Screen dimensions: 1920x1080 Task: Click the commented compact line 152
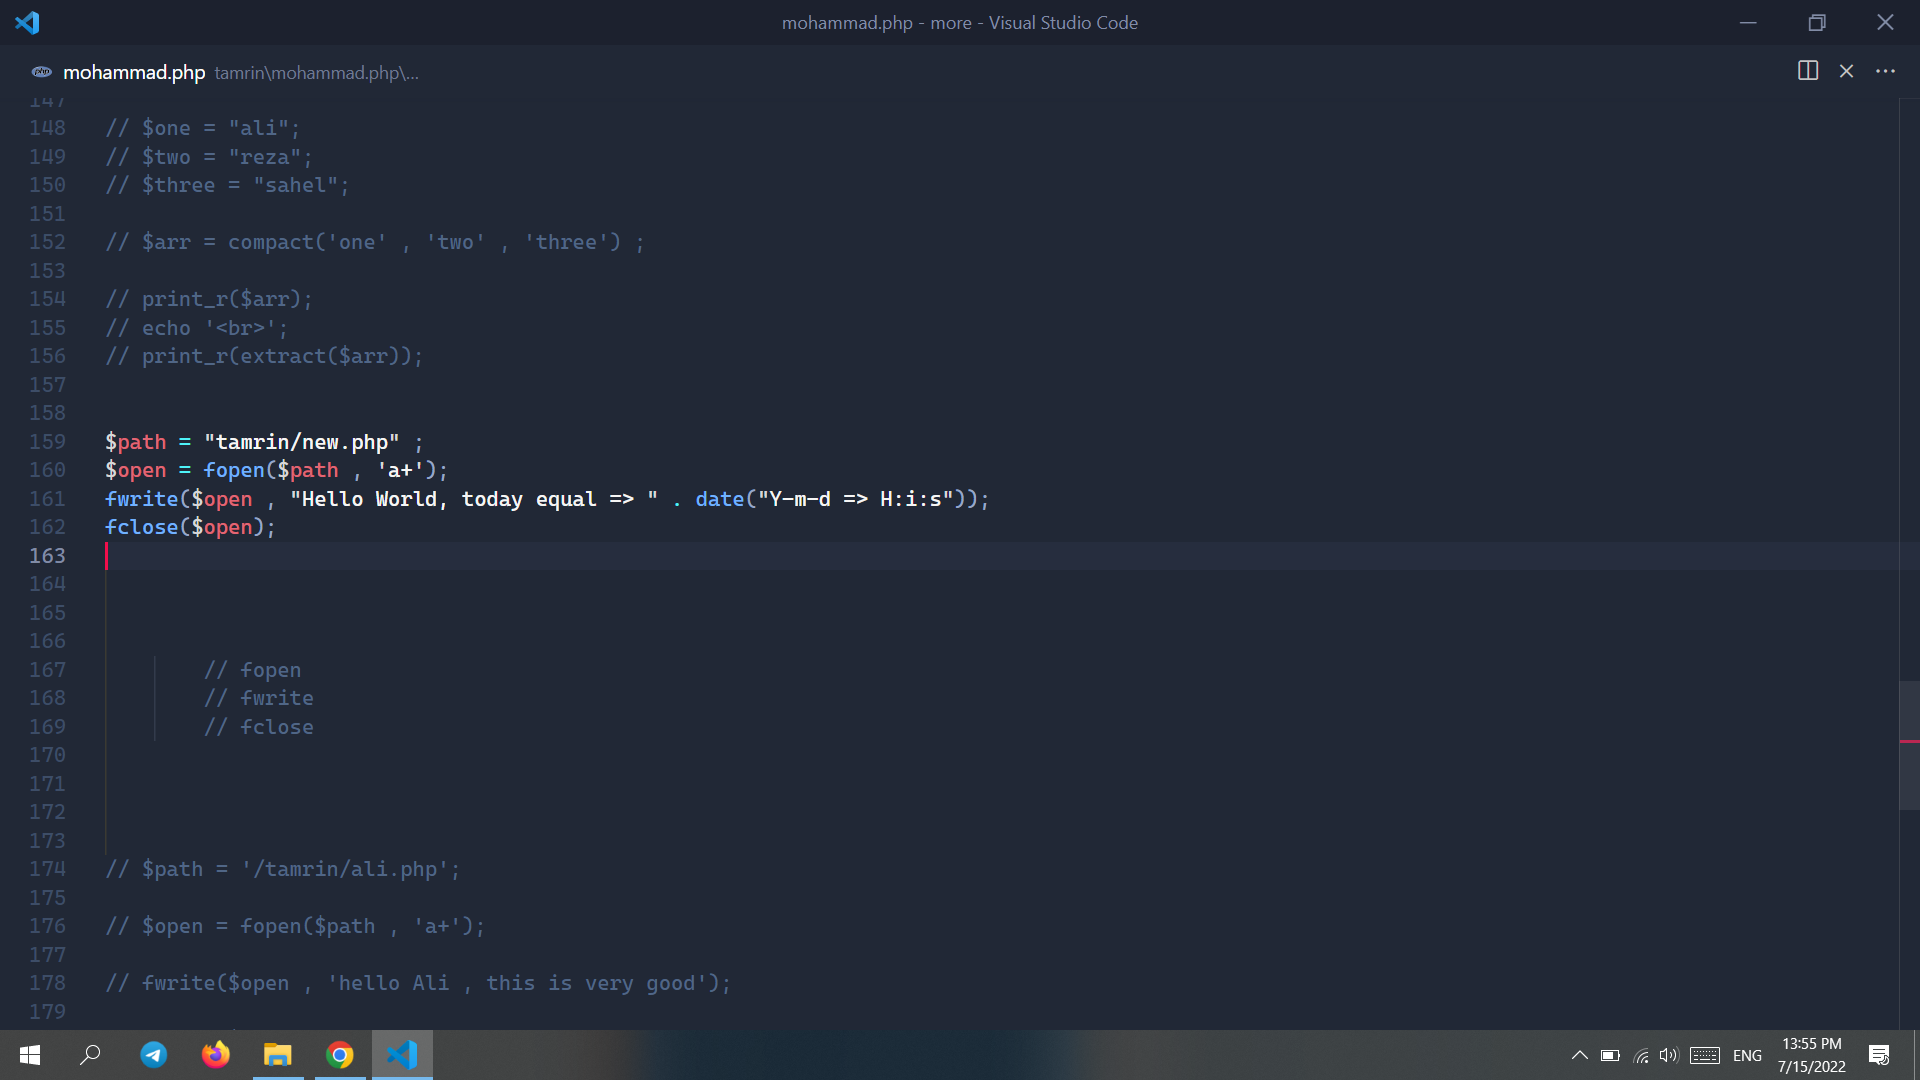coord(375,242)
